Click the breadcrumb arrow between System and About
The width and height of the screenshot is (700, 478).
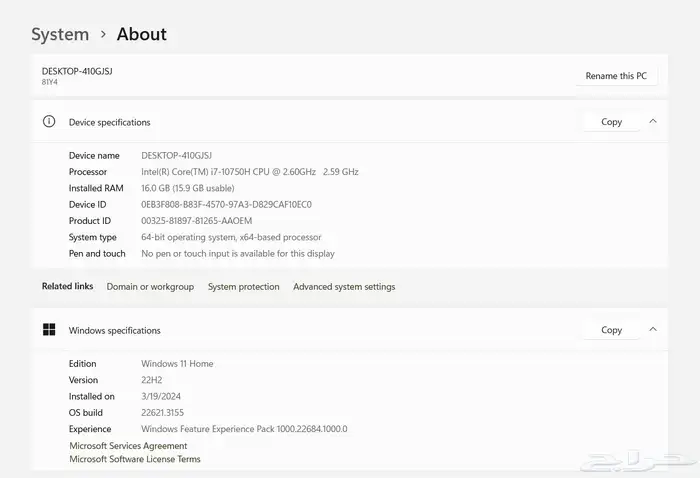coord(103,35)
